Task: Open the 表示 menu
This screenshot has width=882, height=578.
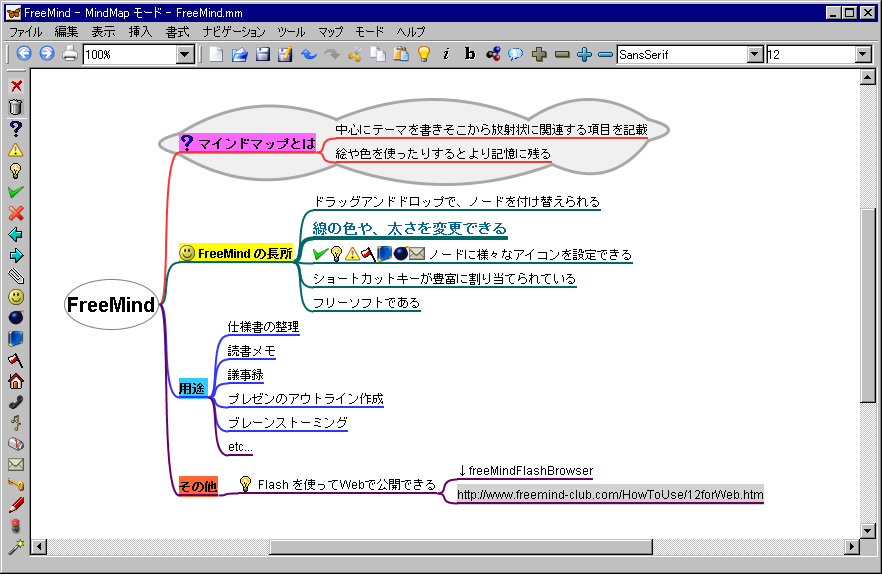Action: (104, 32)
